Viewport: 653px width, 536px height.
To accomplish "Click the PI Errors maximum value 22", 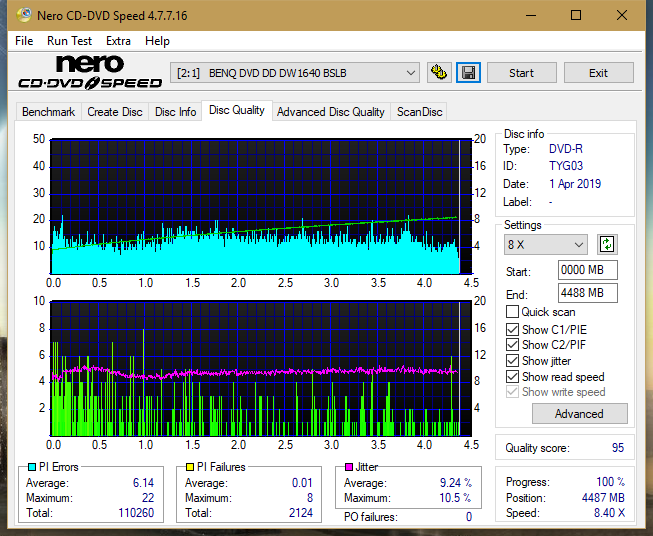I will [x=148, y=498].
